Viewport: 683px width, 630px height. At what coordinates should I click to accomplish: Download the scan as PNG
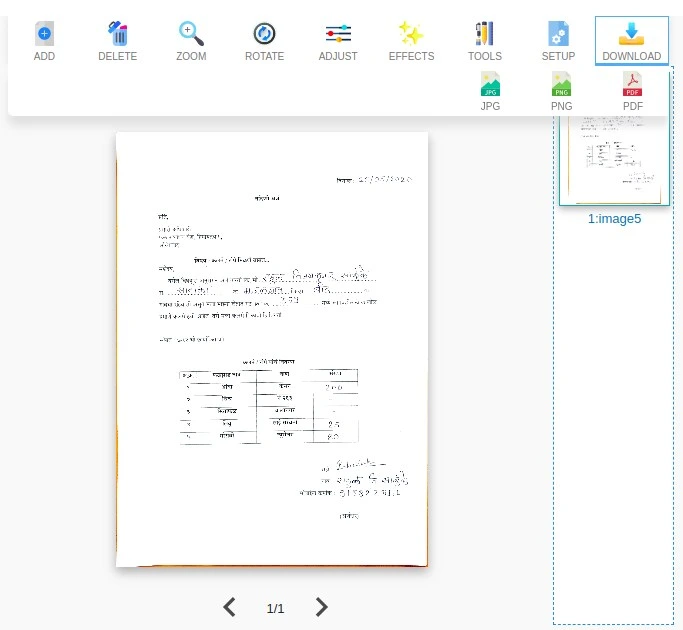(x=562, y=91)
